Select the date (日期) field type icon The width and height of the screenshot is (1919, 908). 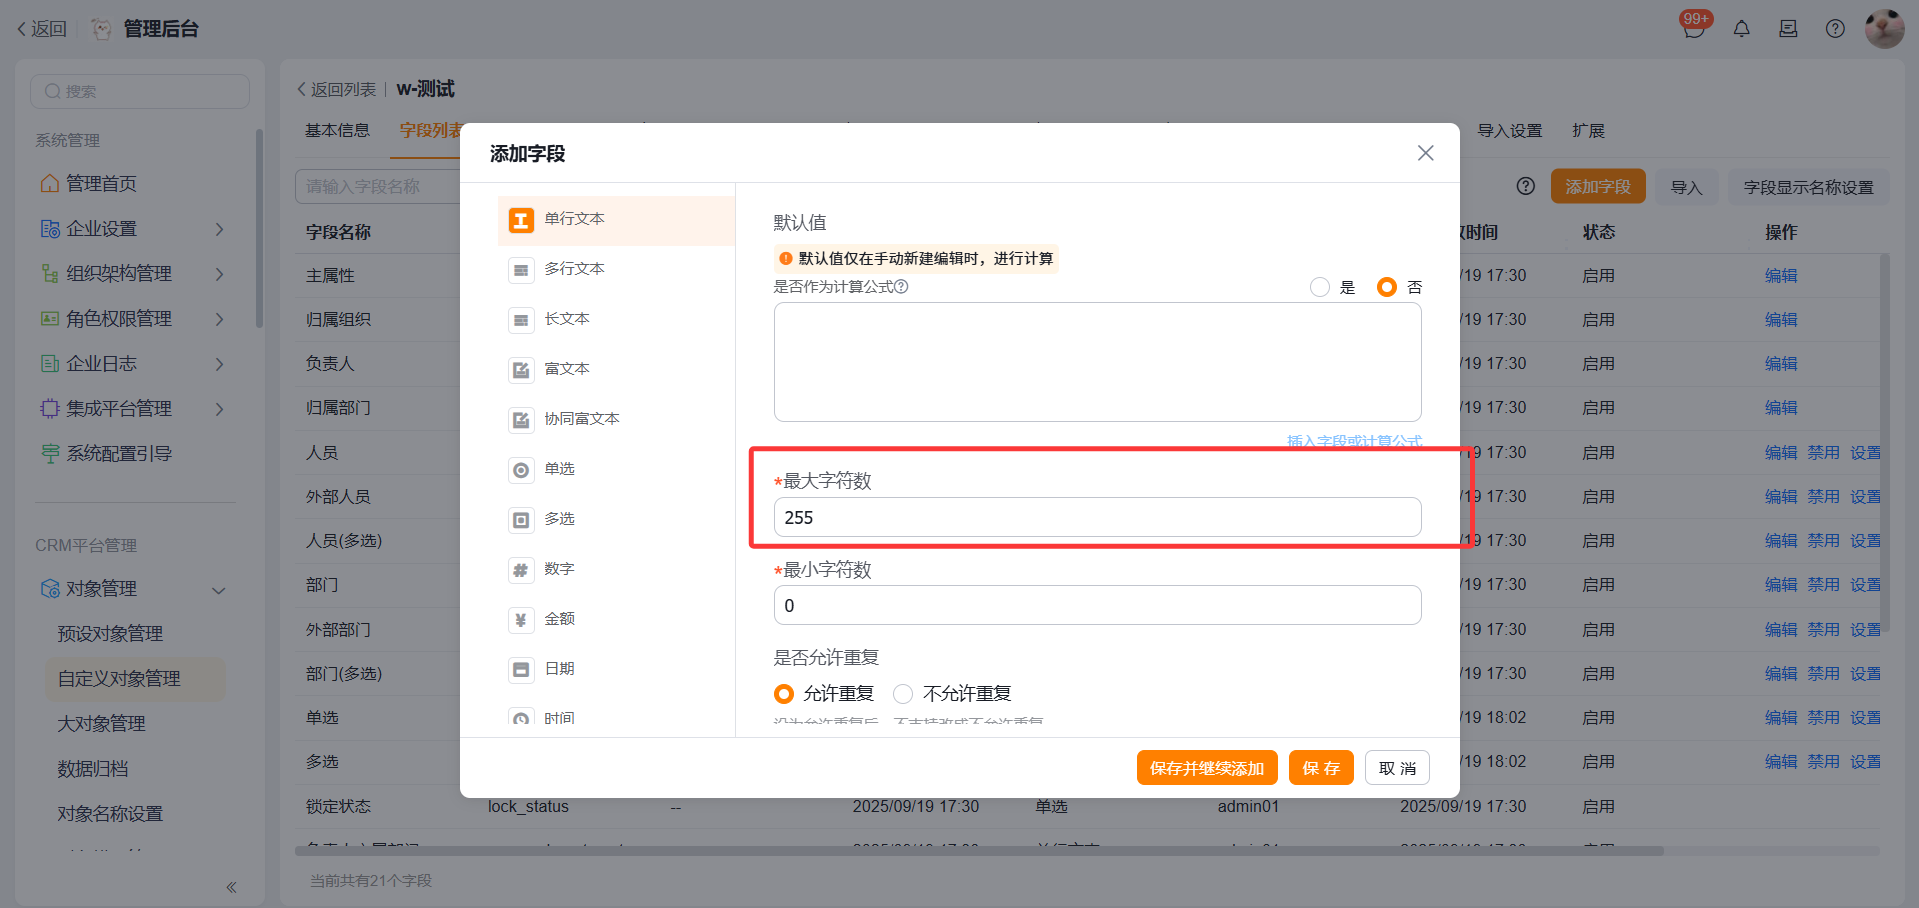pyautogui.click(x=521, y=670)
